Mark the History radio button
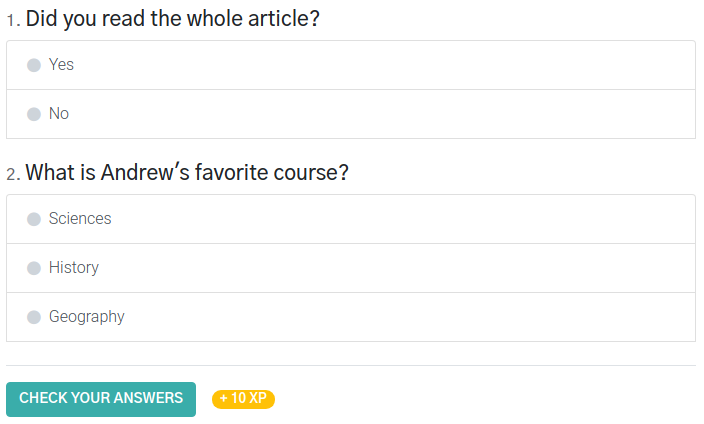The height and width of the screenshot is (424, 704). 34,268
